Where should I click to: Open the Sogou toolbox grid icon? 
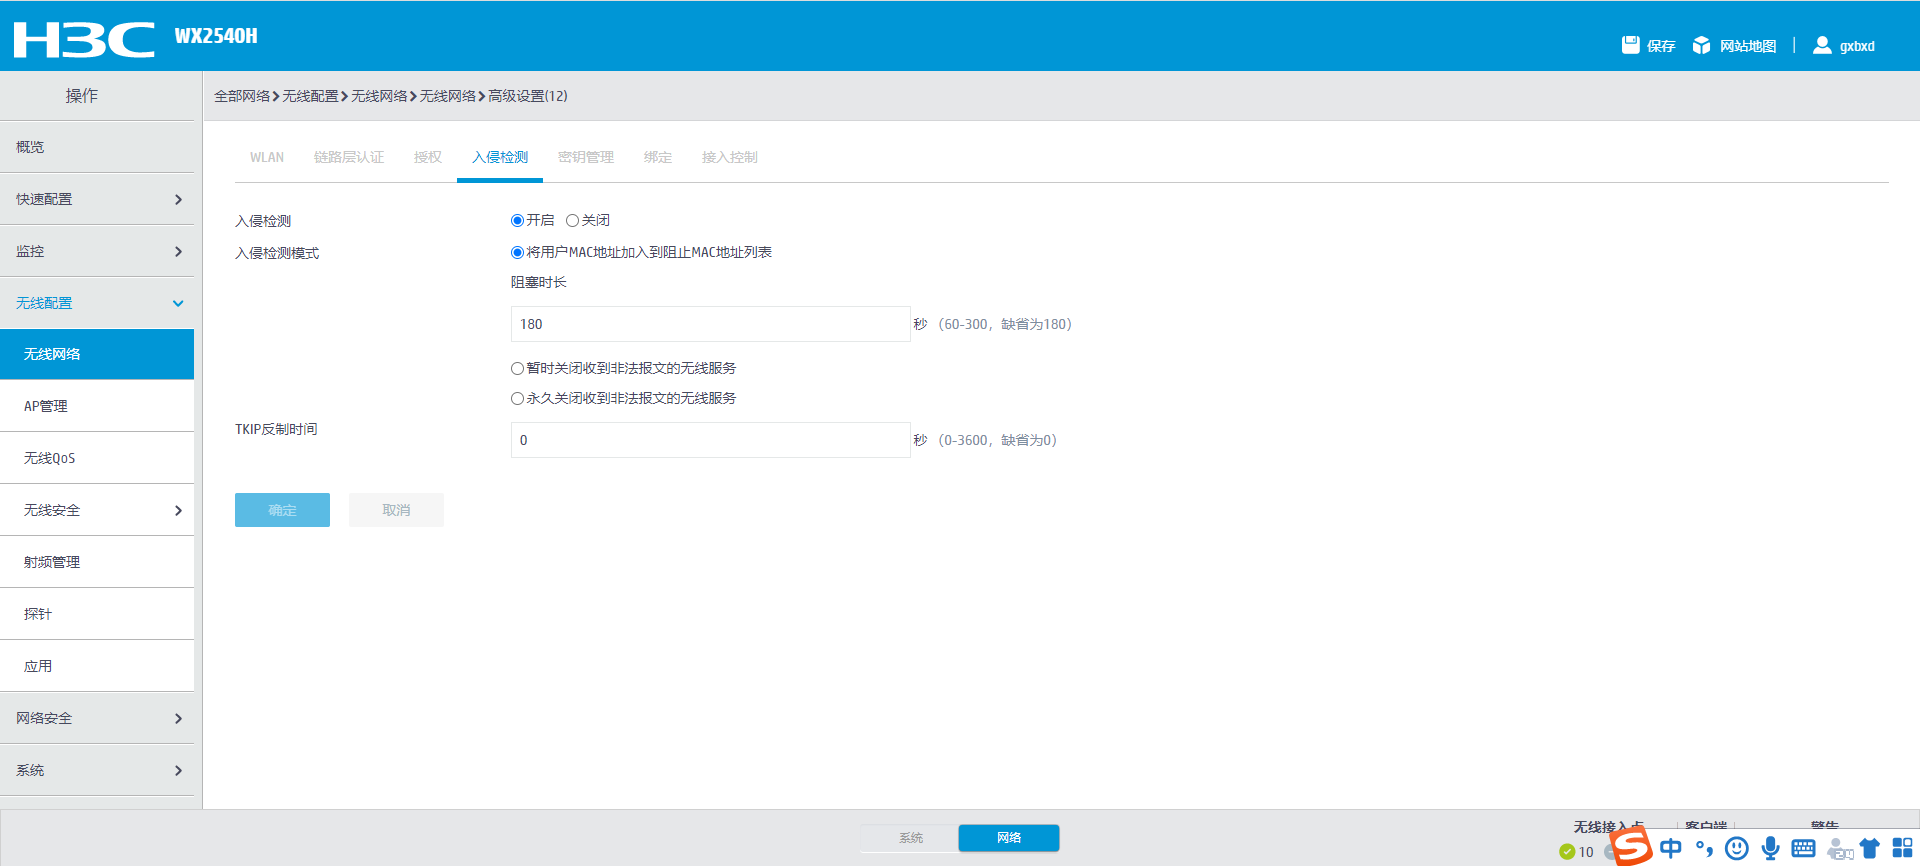(1902, 849)
